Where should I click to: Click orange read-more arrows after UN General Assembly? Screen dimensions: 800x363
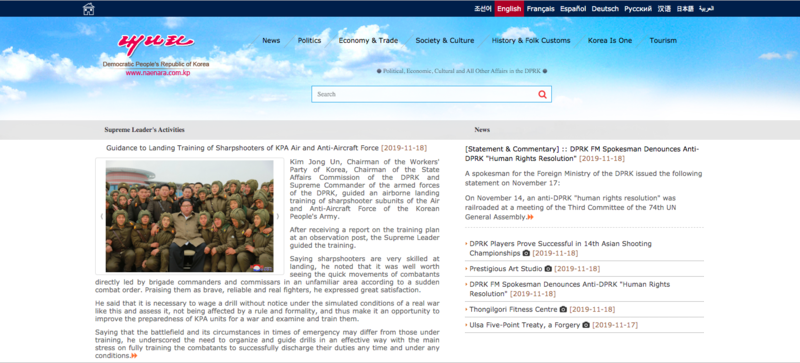click(x=531, y=217)
